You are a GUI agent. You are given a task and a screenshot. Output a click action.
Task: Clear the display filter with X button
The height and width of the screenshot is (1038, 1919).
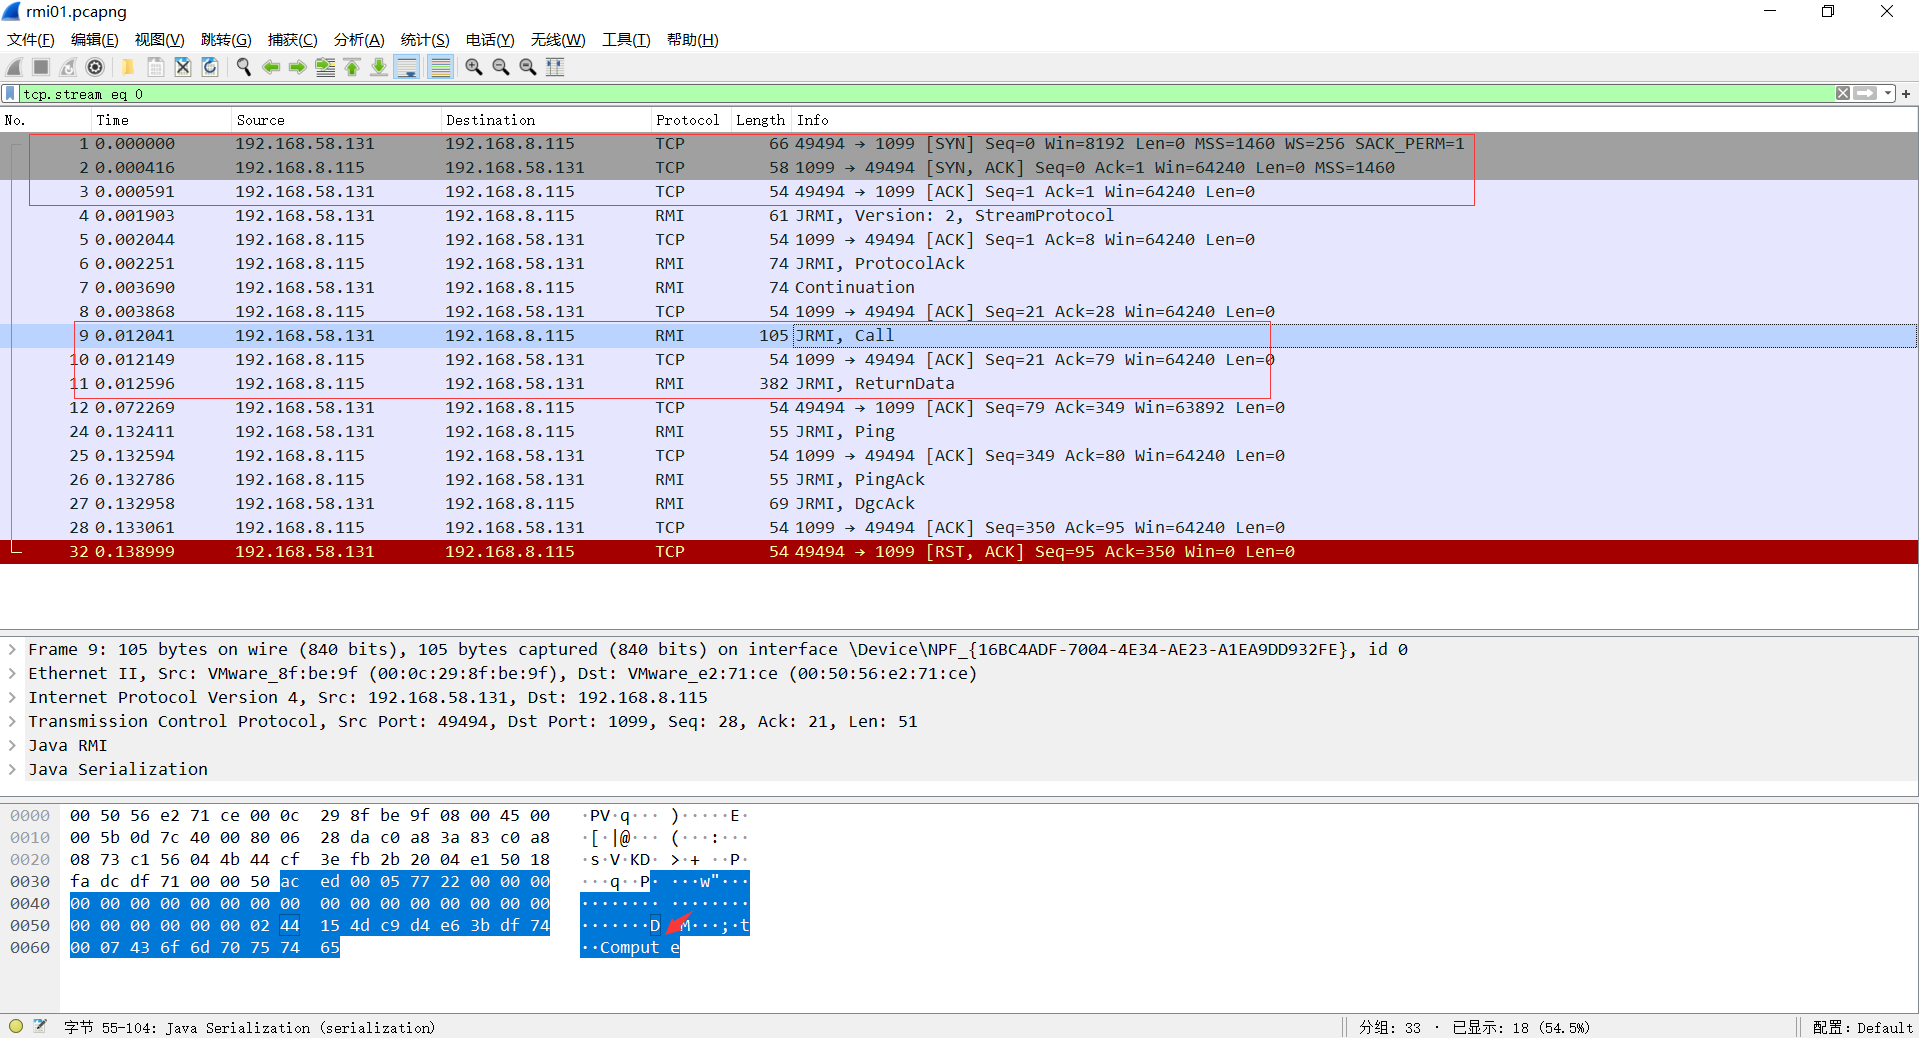[x=1843, y=93]
